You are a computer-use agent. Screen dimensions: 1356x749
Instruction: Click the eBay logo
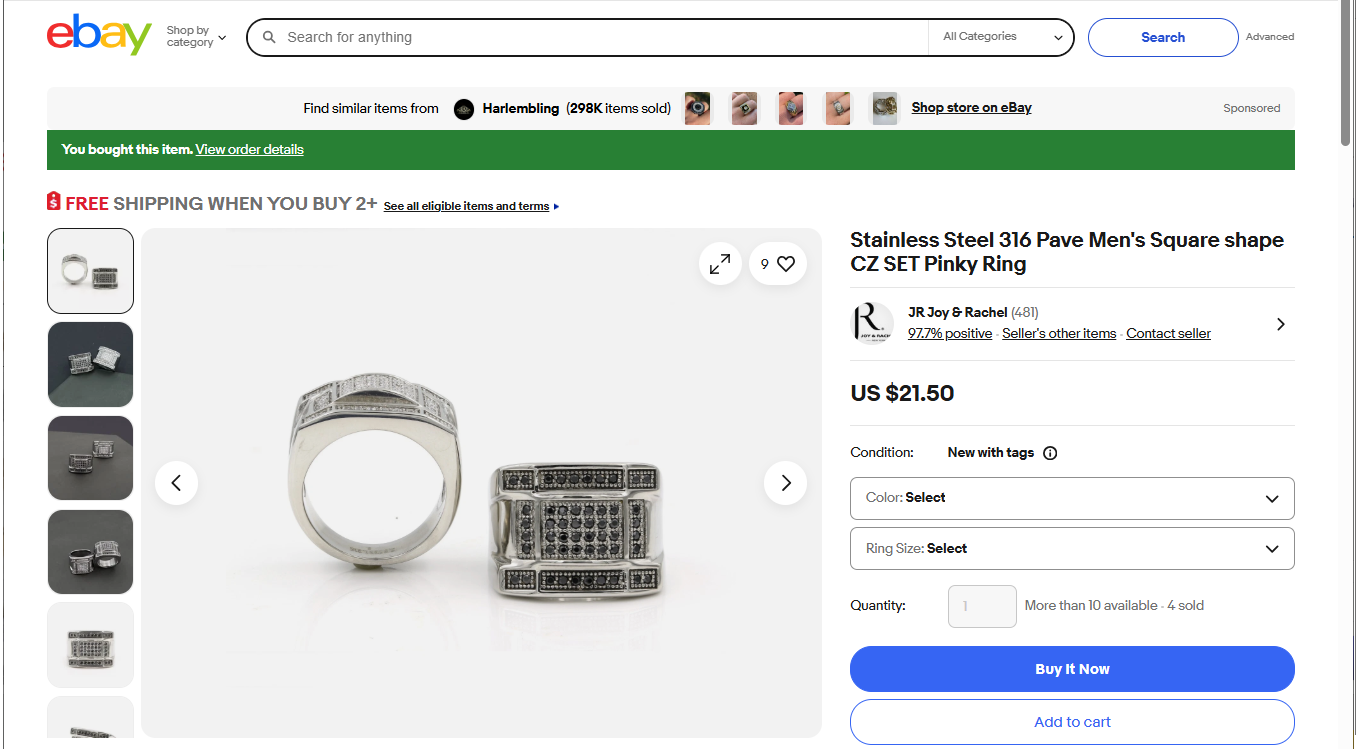click(x=99, y=36)
